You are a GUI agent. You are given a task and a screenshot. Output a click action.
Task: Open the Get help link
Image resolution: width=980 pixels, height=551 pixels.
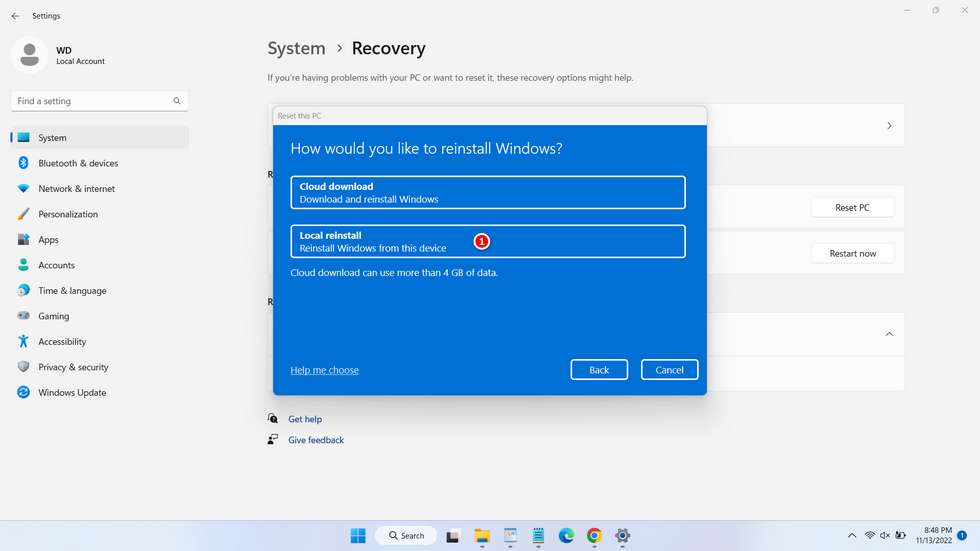tap(305, 419)
